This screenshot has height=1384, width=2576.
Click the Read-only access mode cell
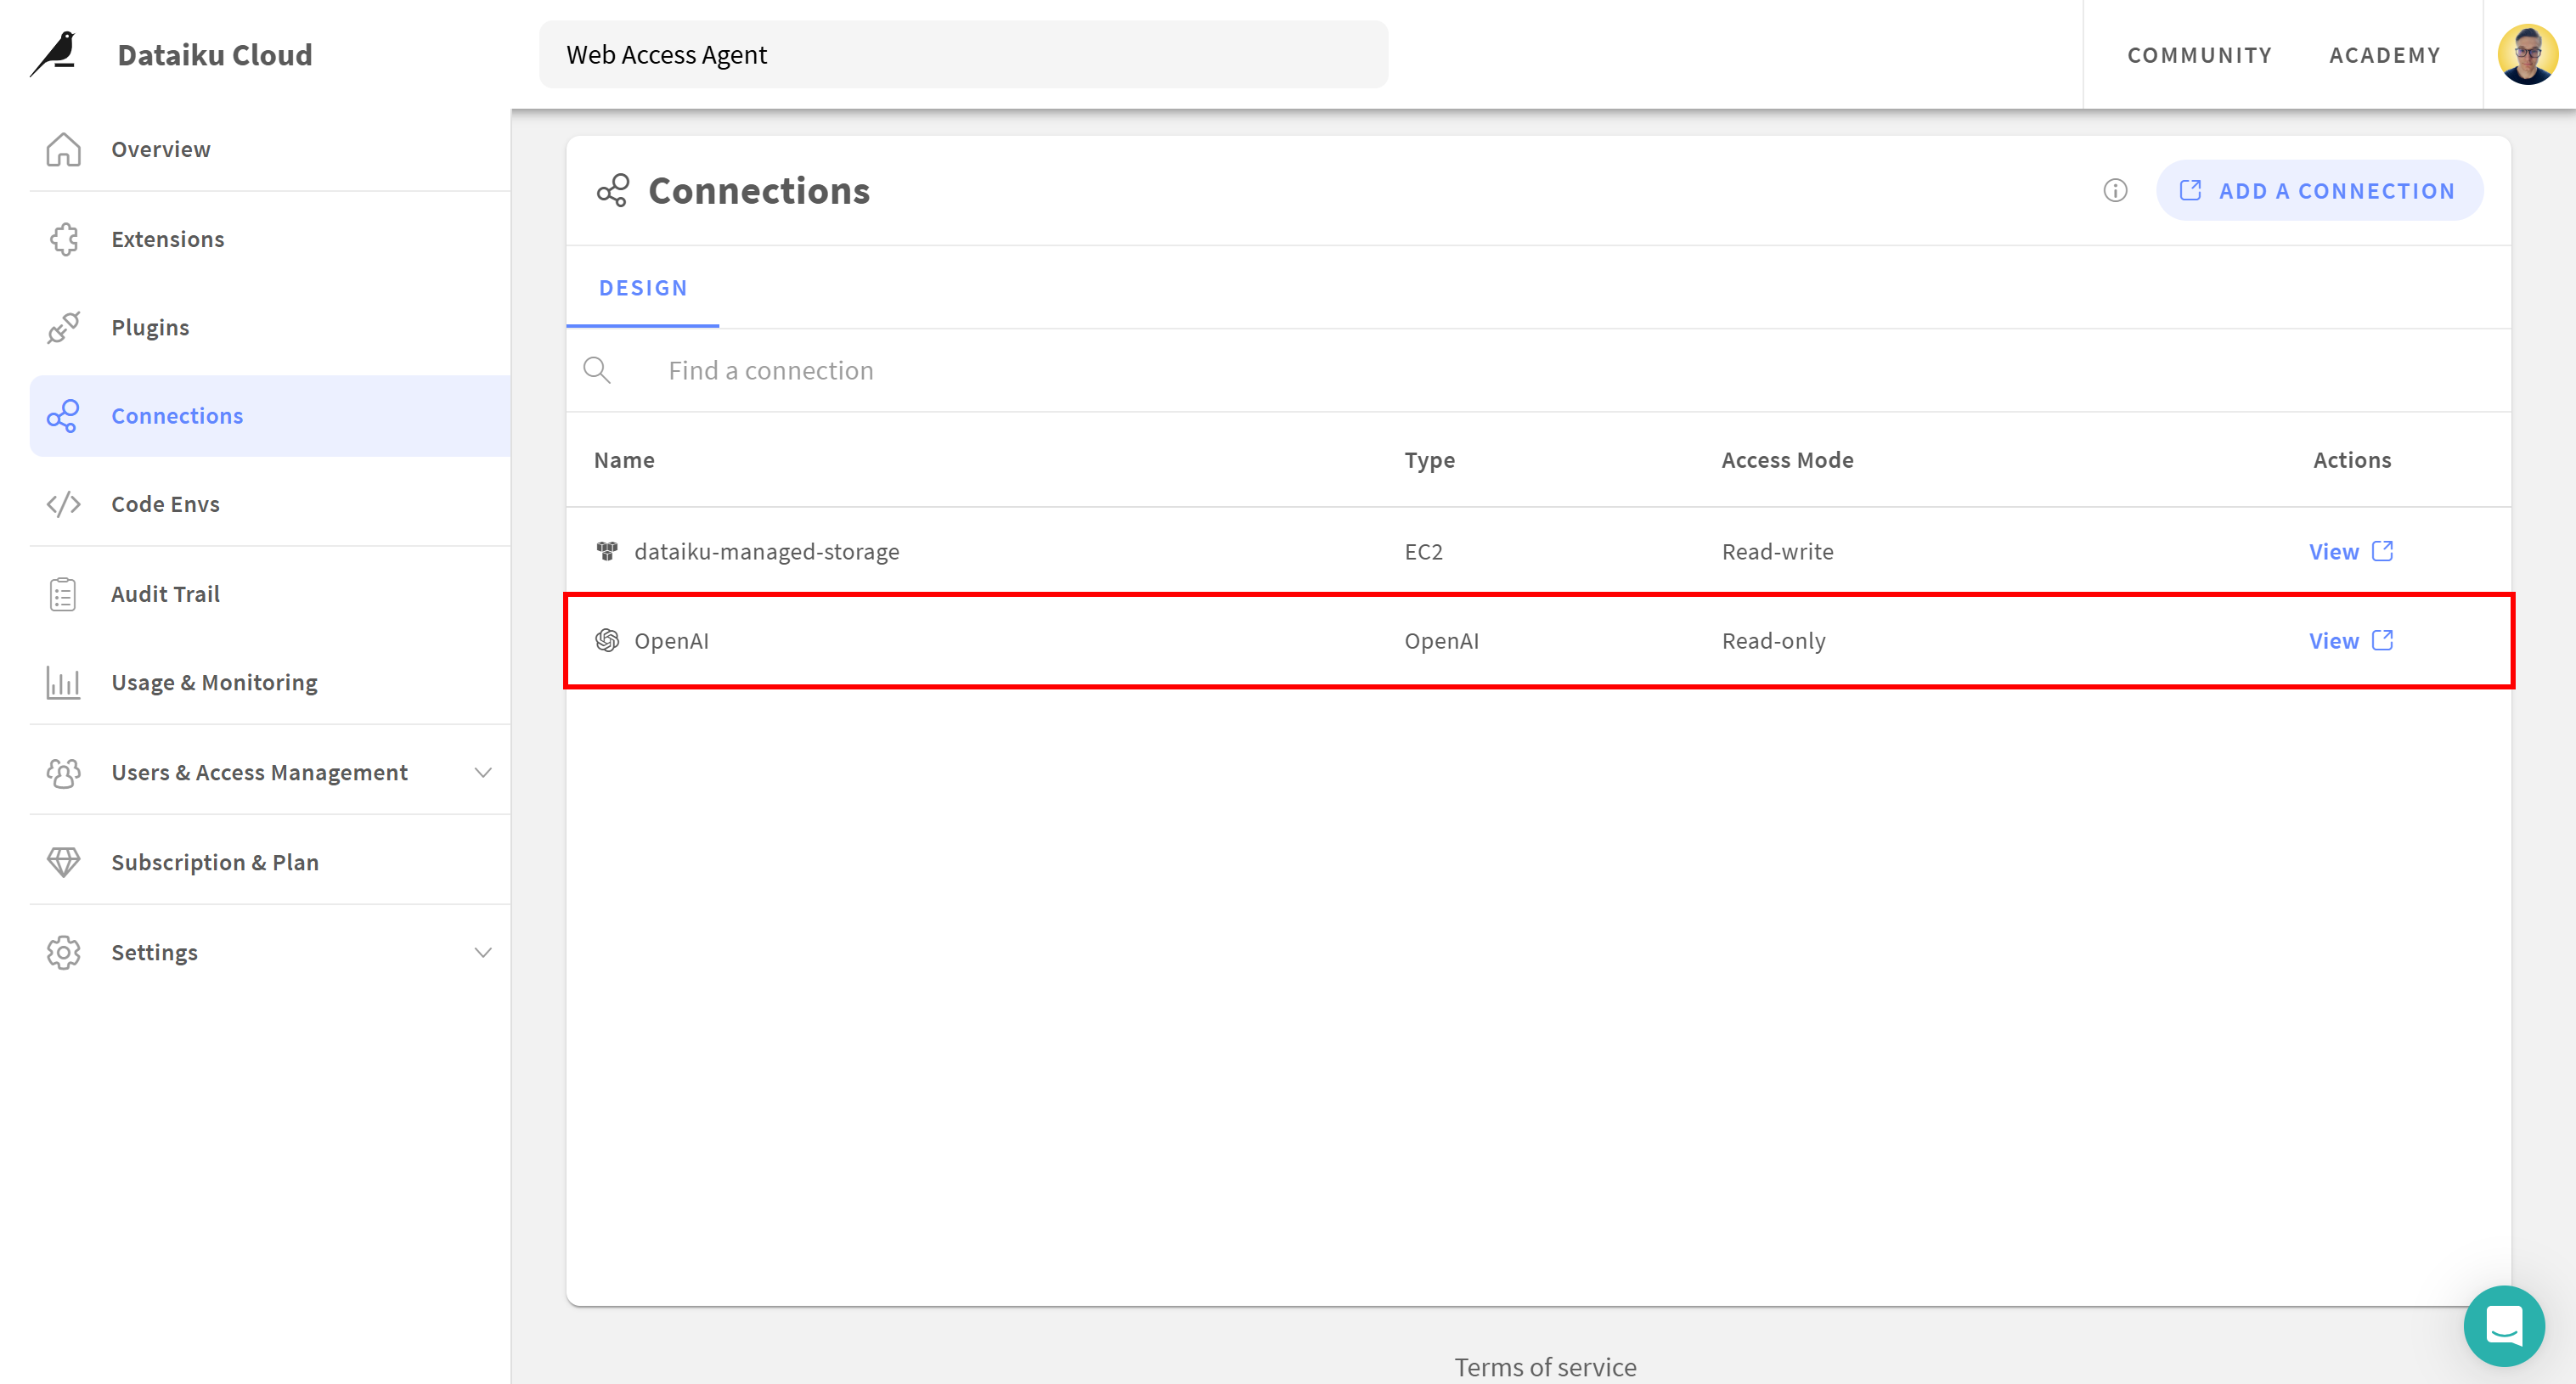coord(1773,640)
